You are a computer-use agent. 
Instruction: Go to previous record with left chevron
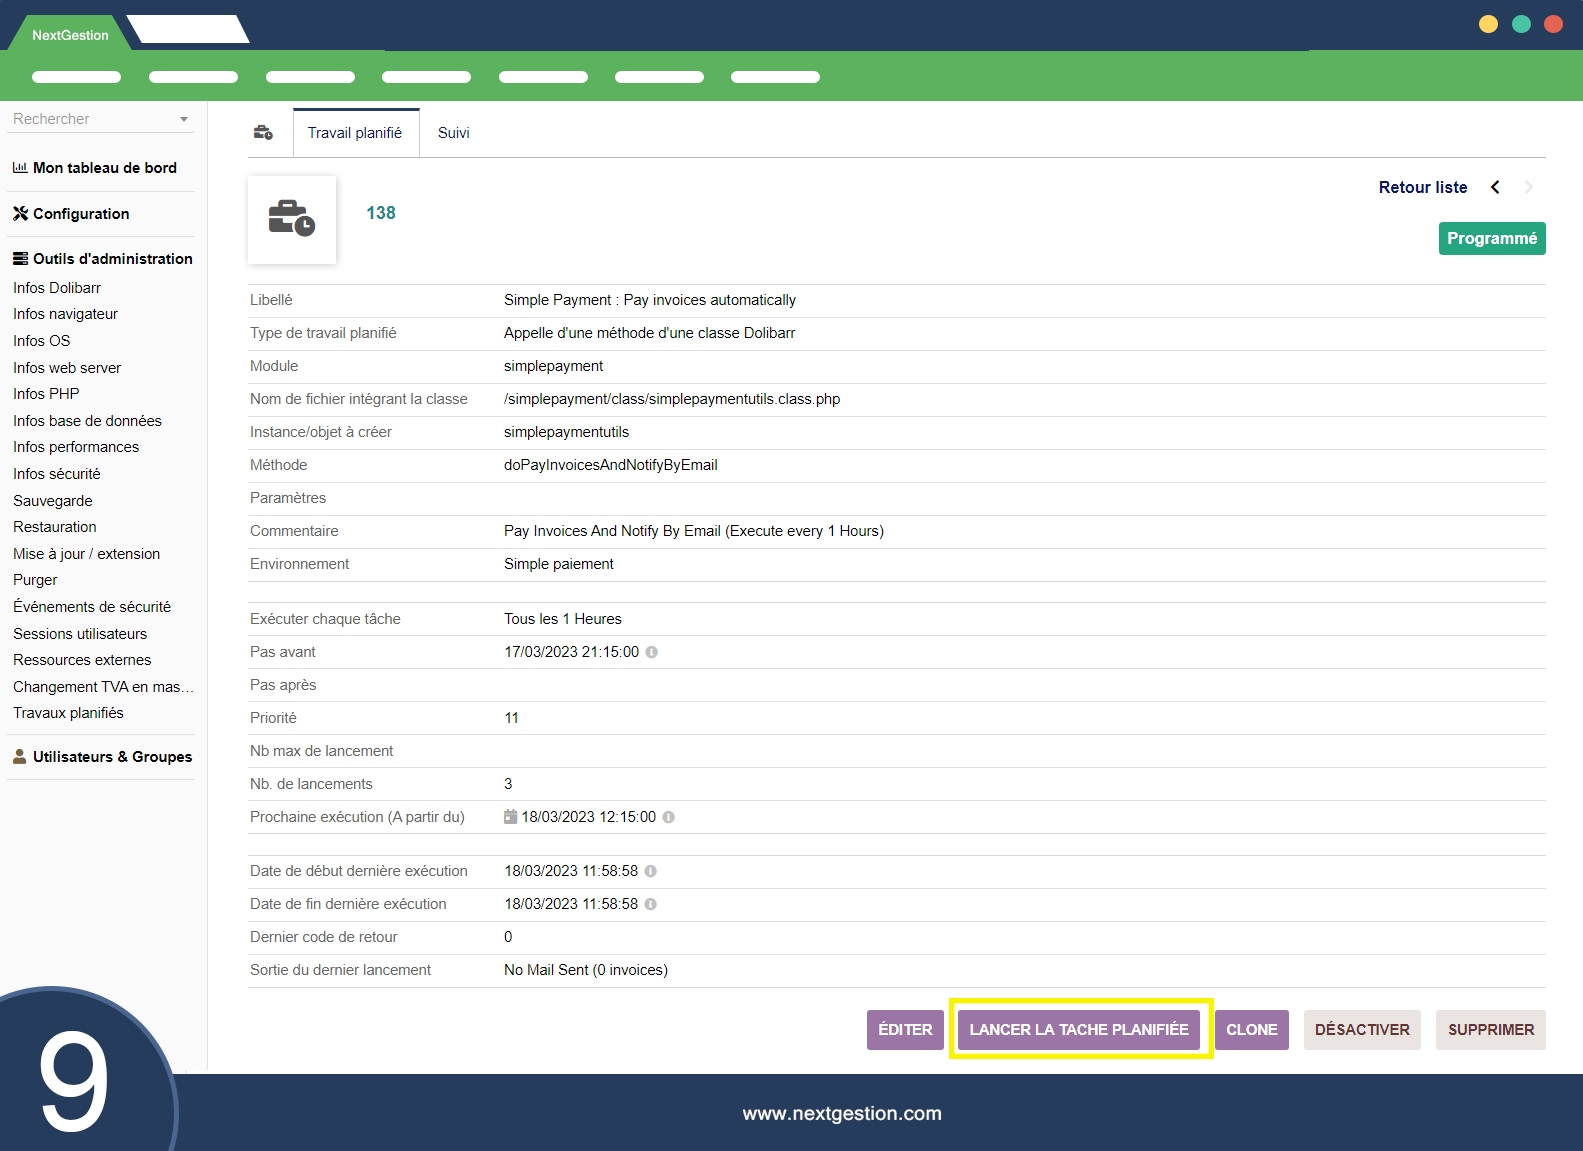pos(1495,187)
